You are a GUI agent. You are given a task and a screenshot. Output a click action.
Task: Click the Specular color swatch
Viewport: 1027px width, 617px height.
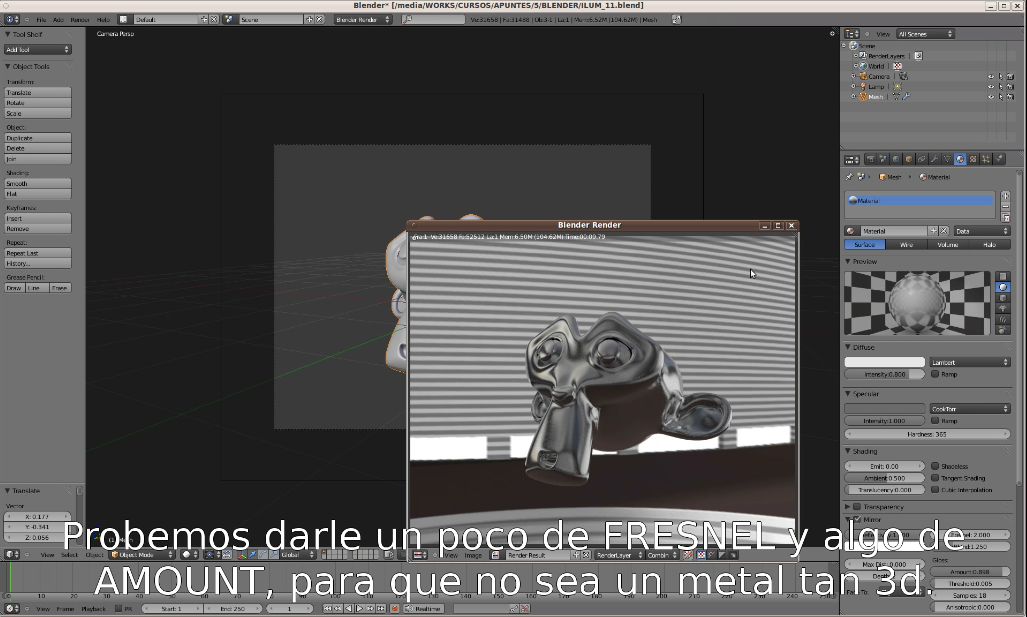click(x=885, y=409)
